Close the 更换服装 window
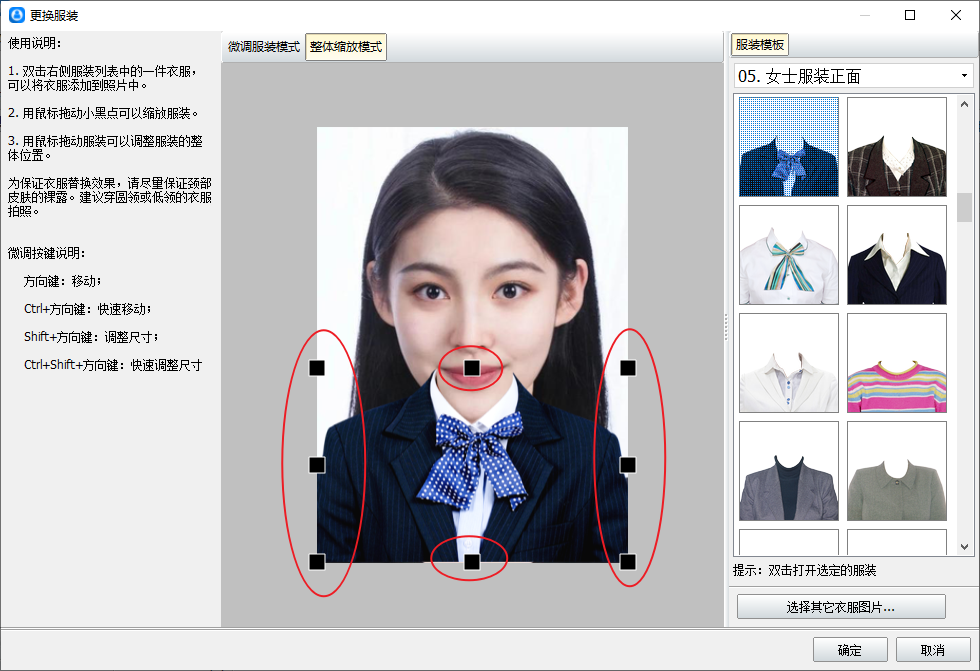 pyautogui.click(x=956, y=15)
